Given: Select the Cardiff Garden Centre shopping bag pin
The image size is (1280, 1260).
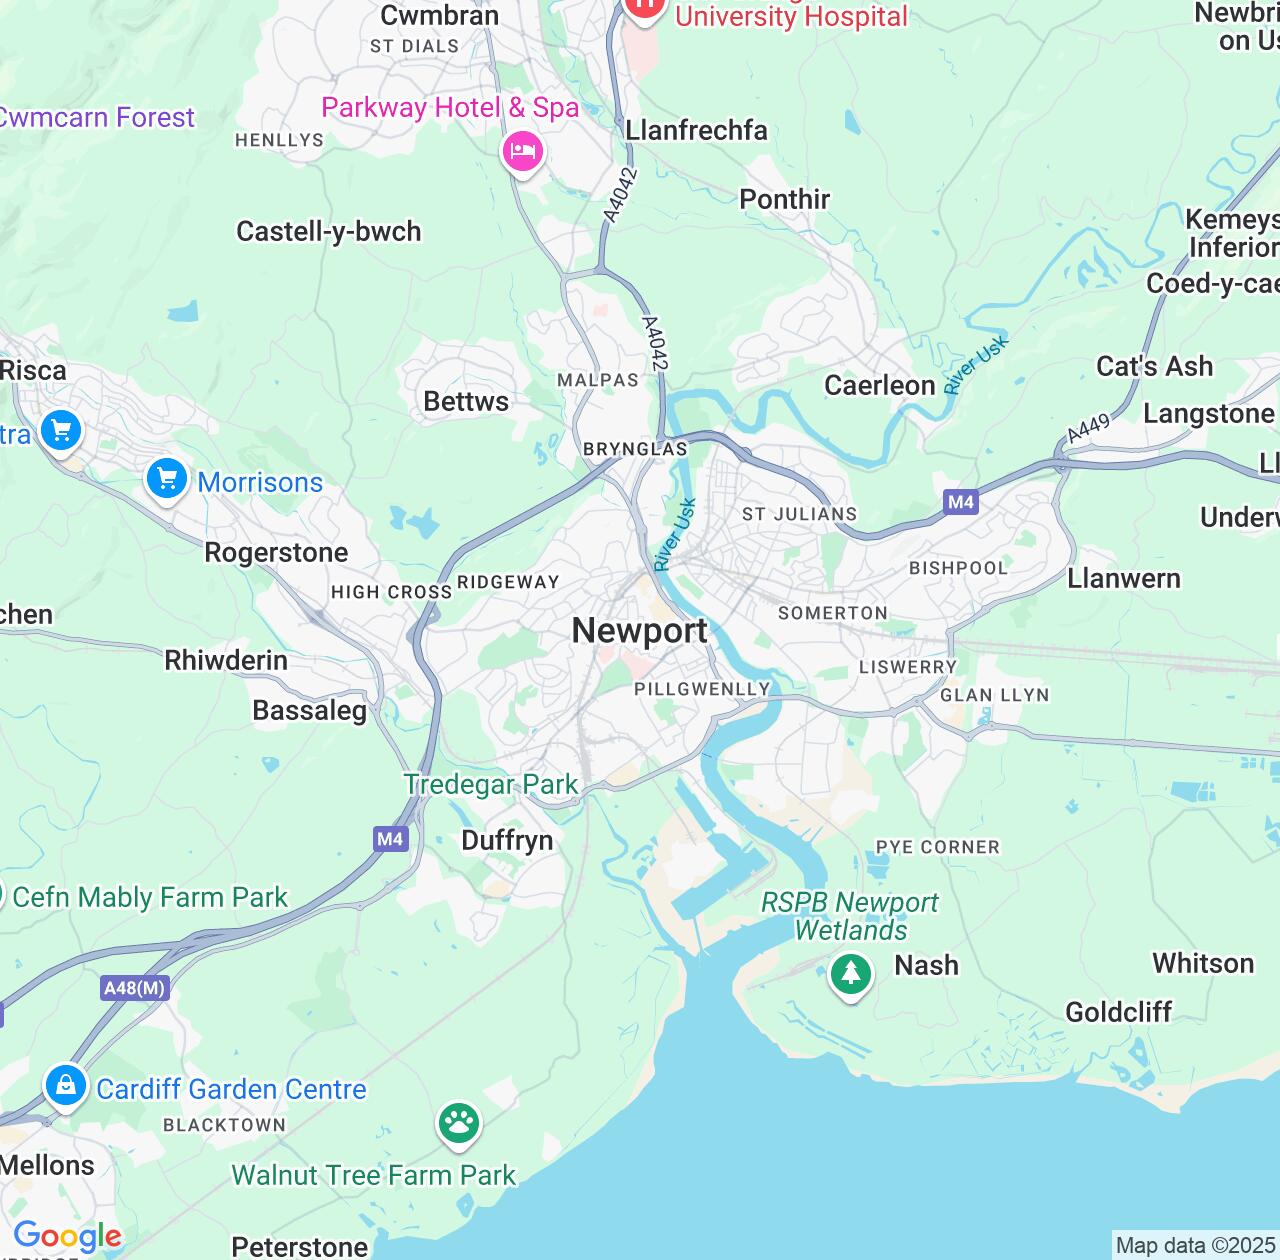Looking at the screenshot, I should point(65,1086).
